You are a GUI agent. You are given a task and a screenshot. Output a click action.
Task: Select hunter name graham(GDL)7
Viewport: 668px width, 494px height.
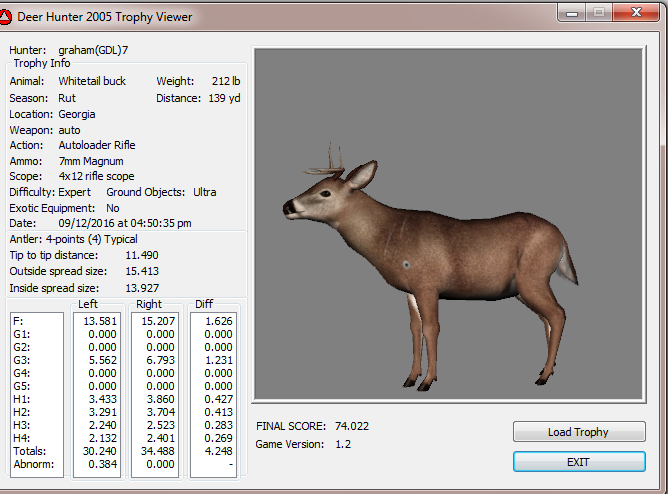(93, 50)
